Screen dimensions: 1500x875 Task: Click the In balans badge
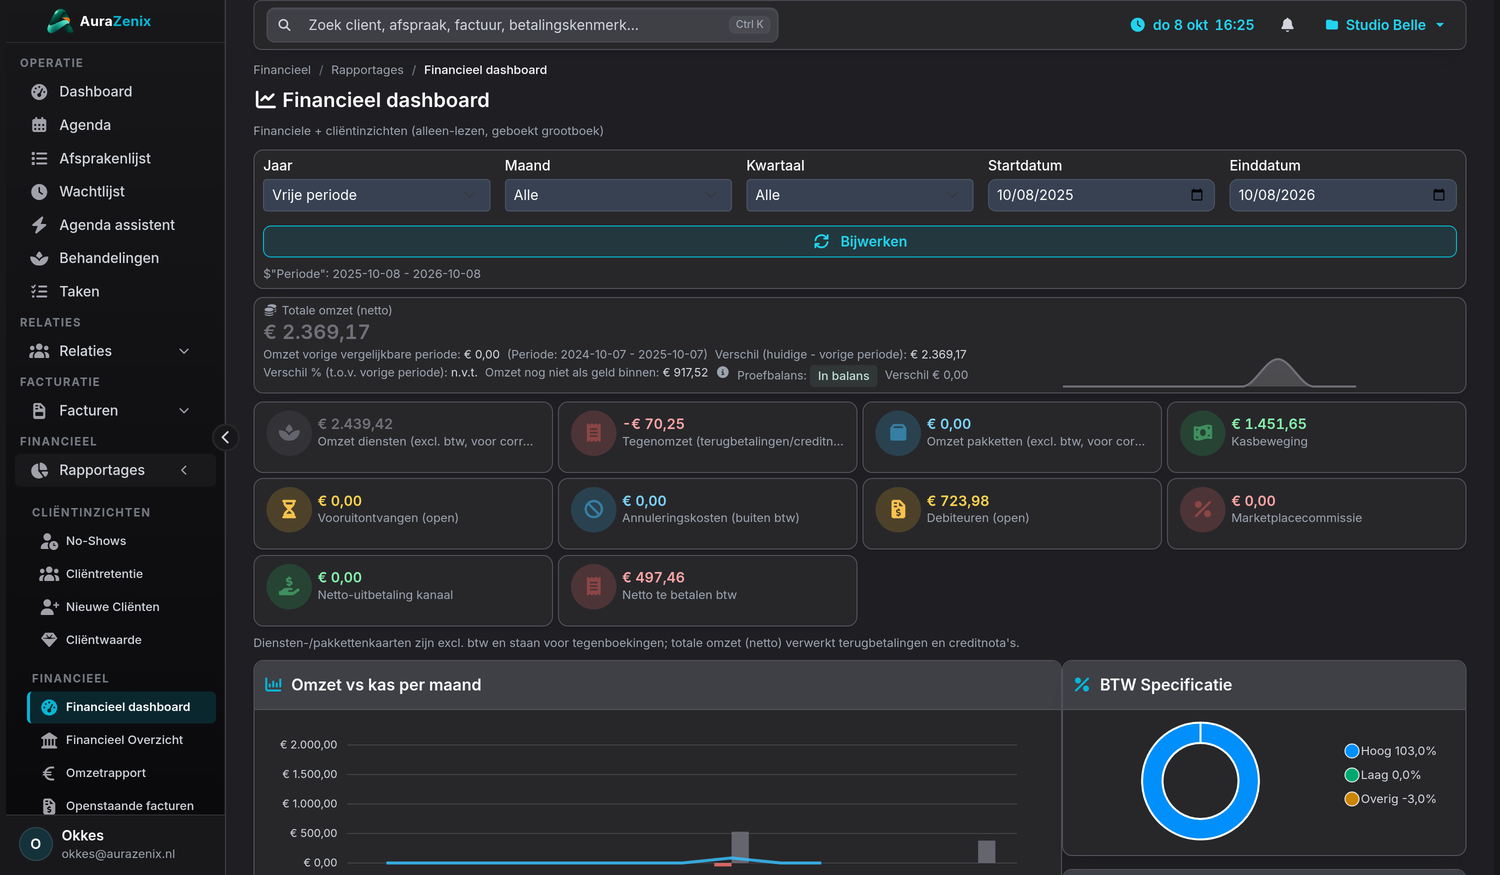tap(843, 376)
